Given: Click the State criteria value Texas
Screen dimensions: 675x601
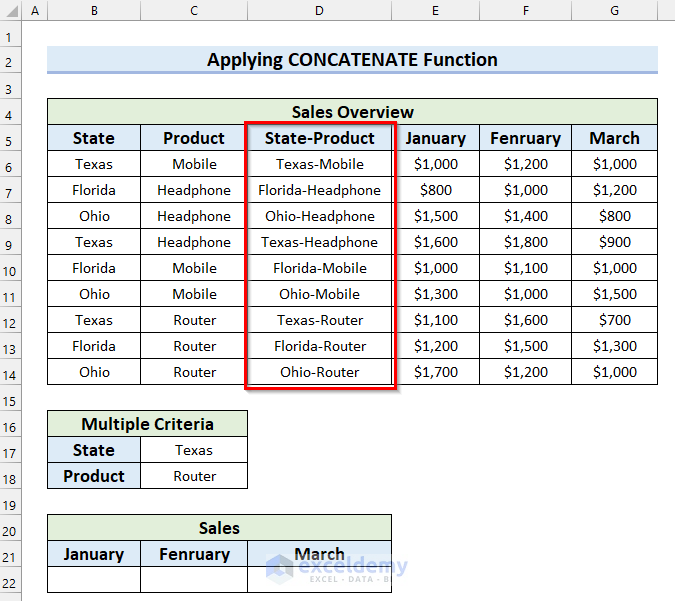Looking at the screenshot, I should click(x=194, y=450).
